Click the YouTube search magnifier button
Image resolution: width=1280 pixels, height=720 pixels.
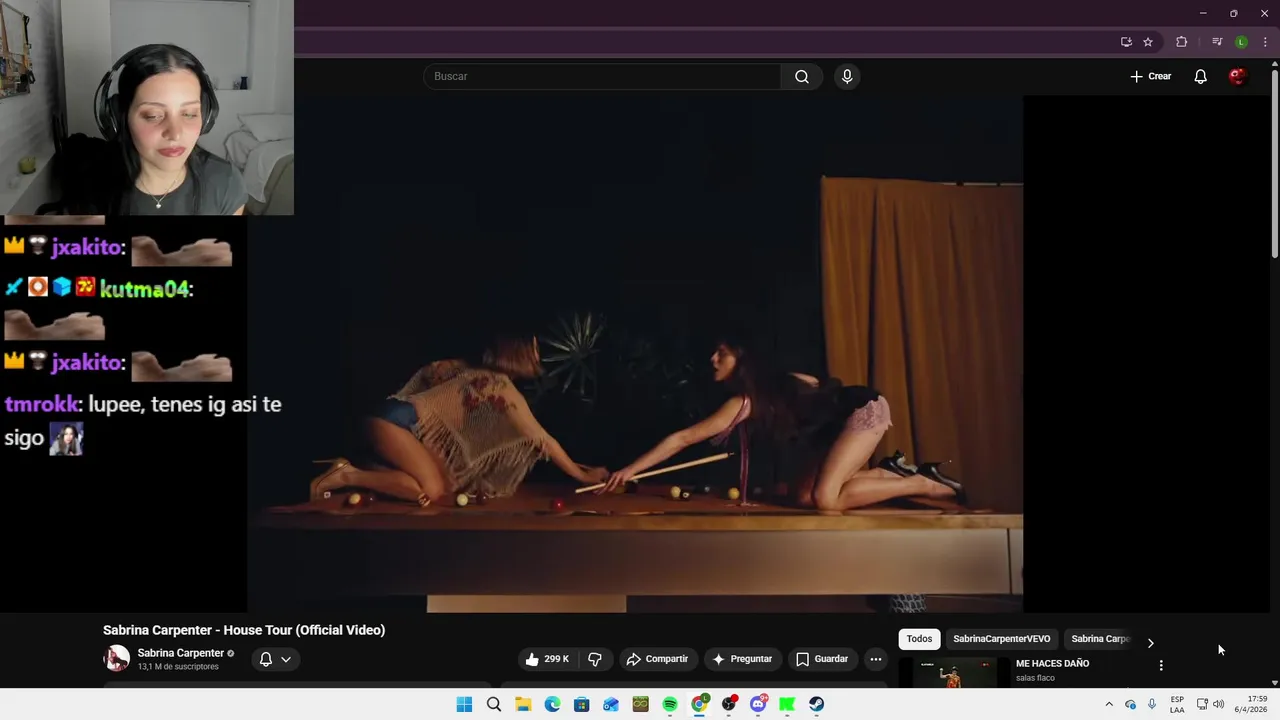point(801,77)
